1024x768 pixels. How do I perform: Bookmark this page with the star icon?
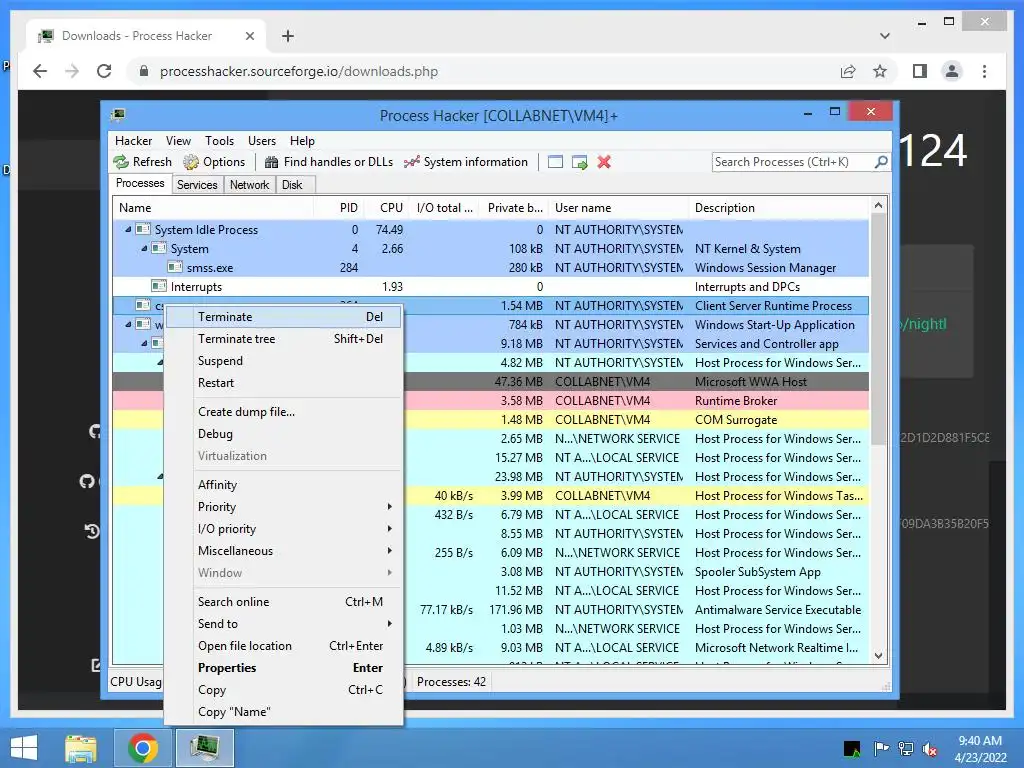tap(880, 71)
